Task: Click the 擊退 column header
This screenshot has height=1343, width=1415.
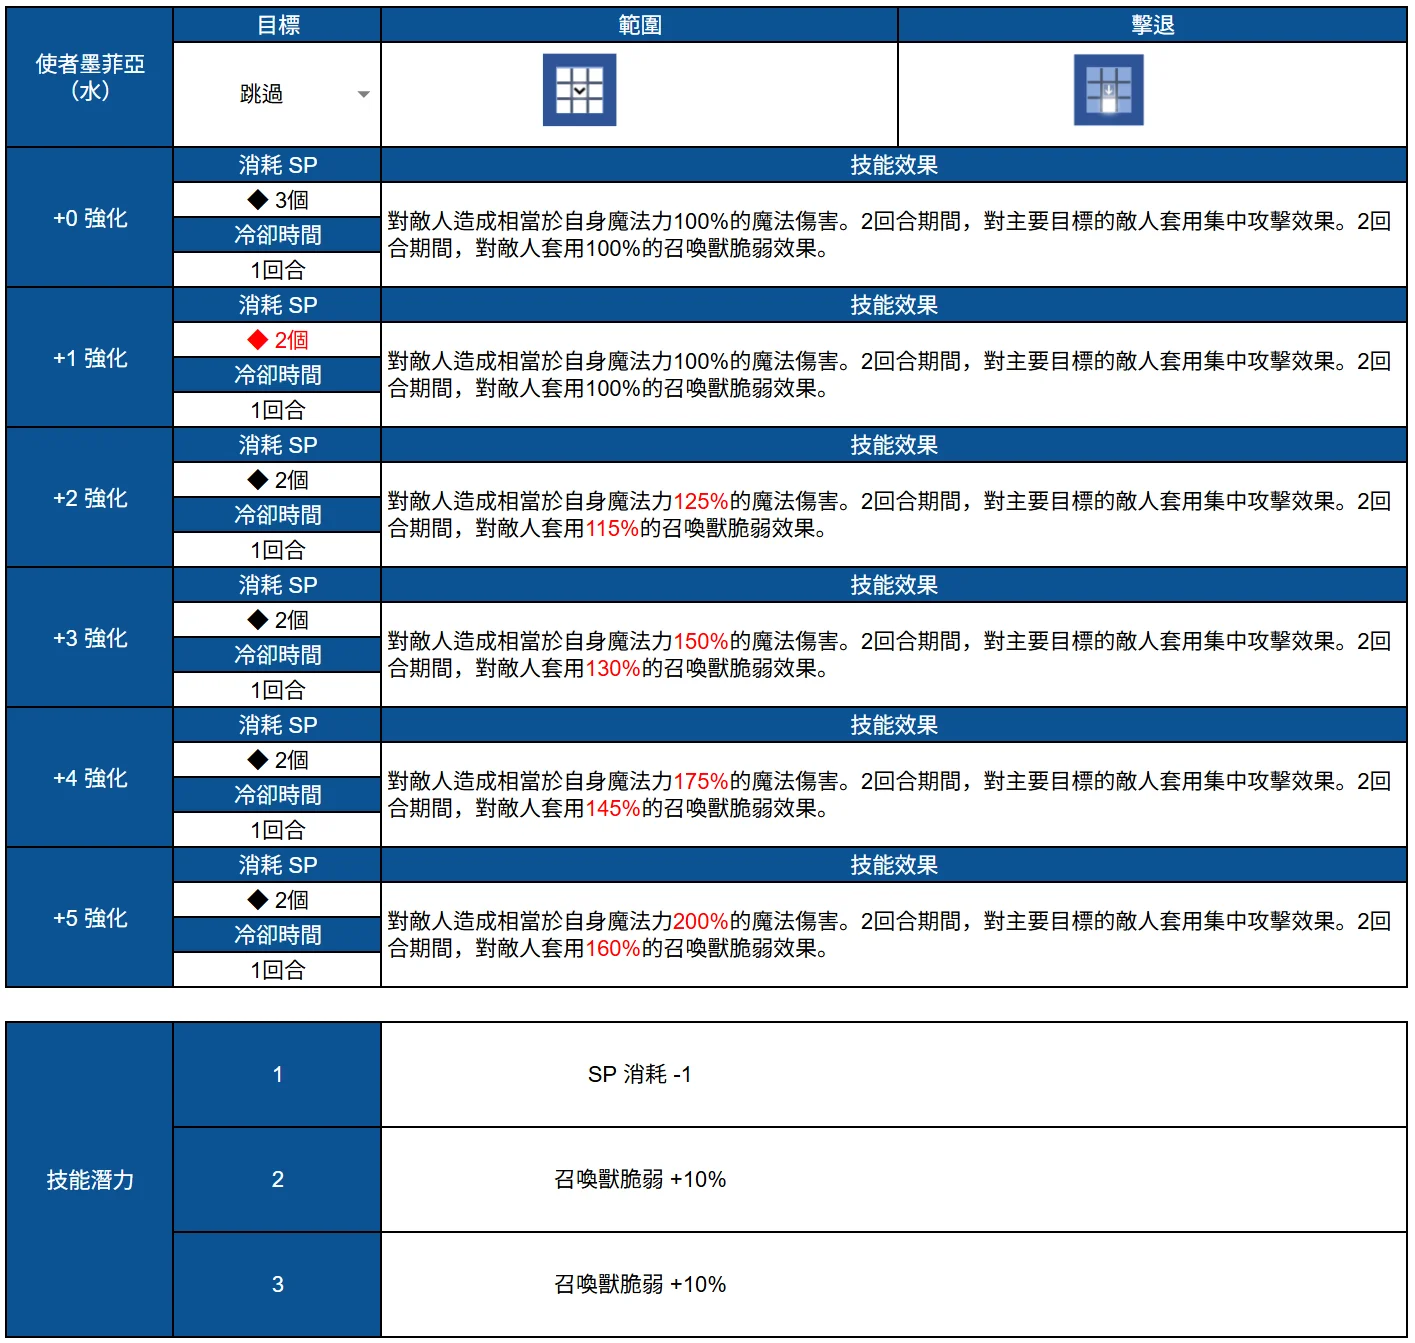Action: tap(1152, 25)
